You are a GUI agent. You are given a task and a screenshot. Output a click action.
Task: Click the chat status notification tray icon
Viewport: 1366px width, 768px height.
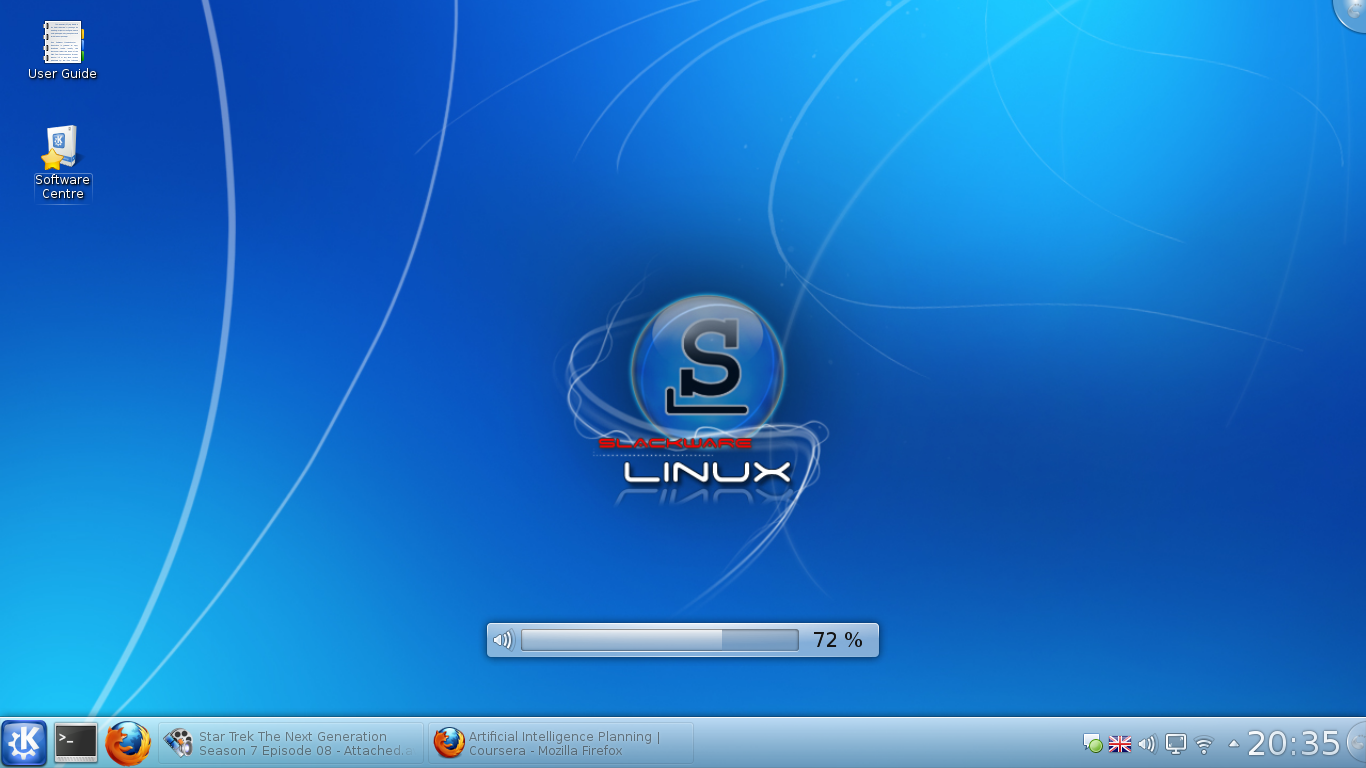[x=1093, y=744]
